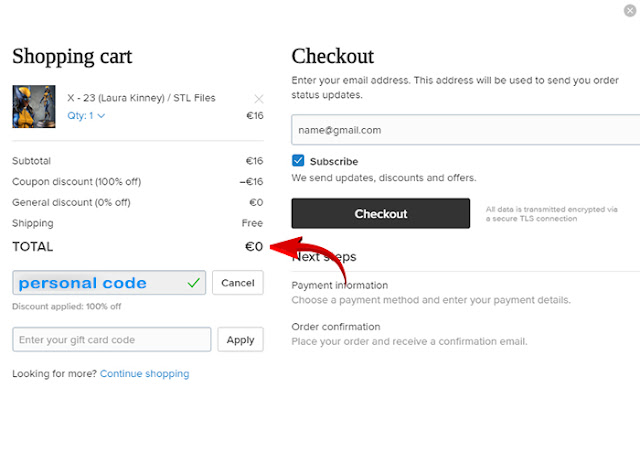Open the X - 23 (Laura Kinney) product title

tap(141, 98)
